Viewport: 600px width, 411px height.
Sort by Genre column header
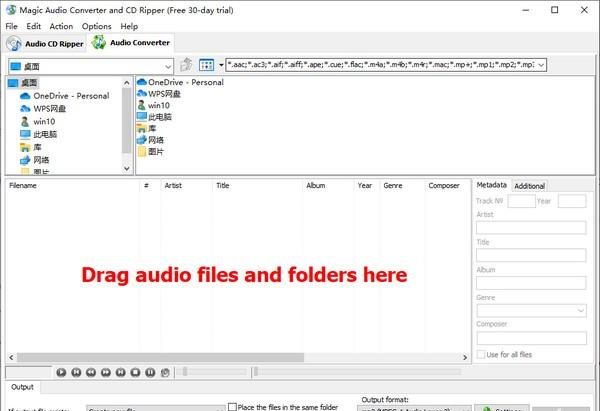point(402,186)
